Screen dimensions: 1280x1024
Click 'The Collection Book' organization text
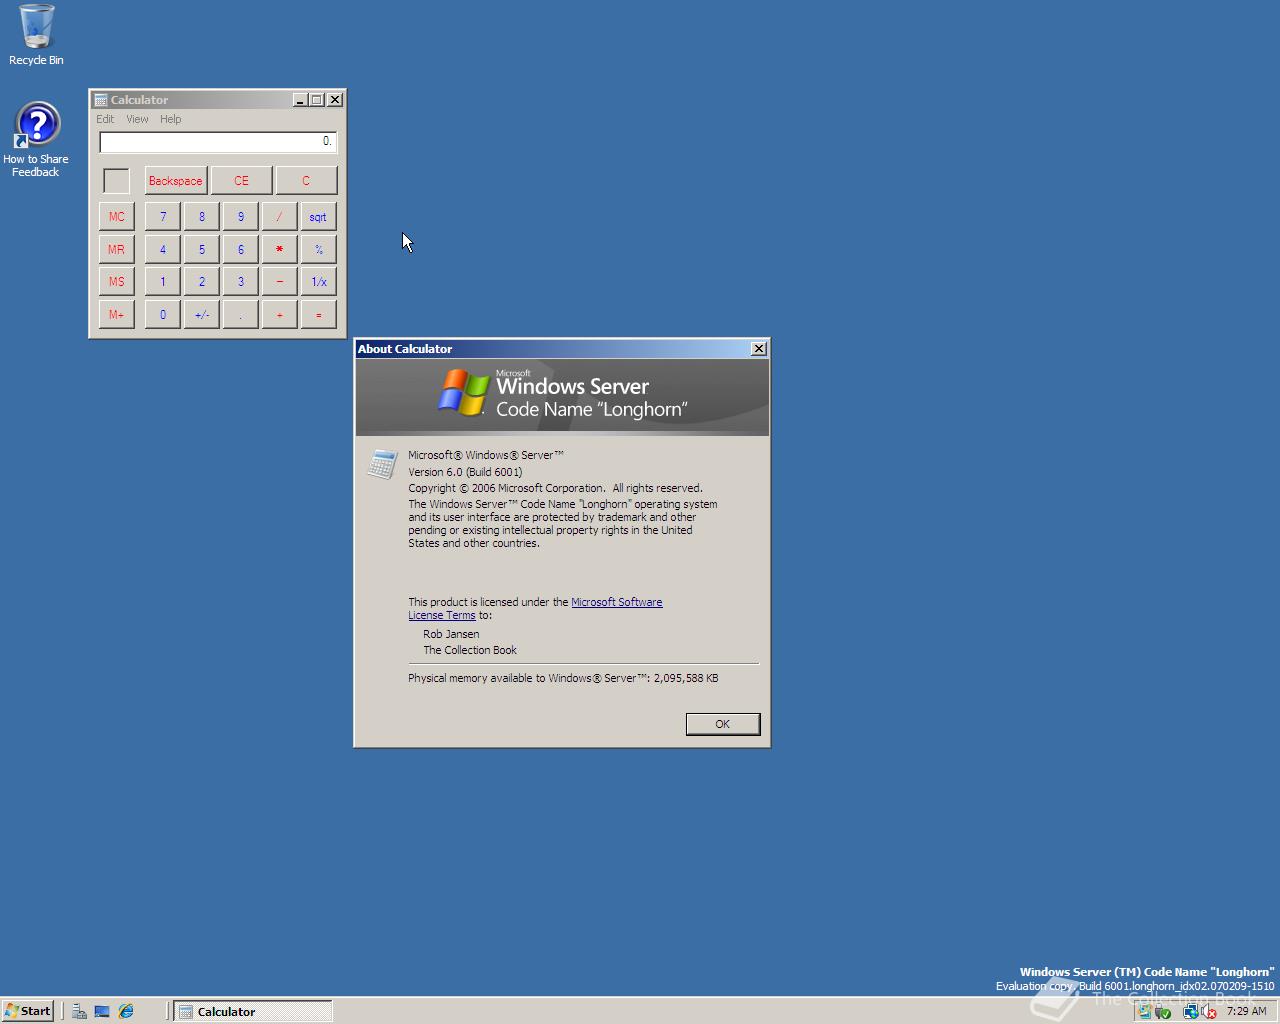tap(470, 650)
